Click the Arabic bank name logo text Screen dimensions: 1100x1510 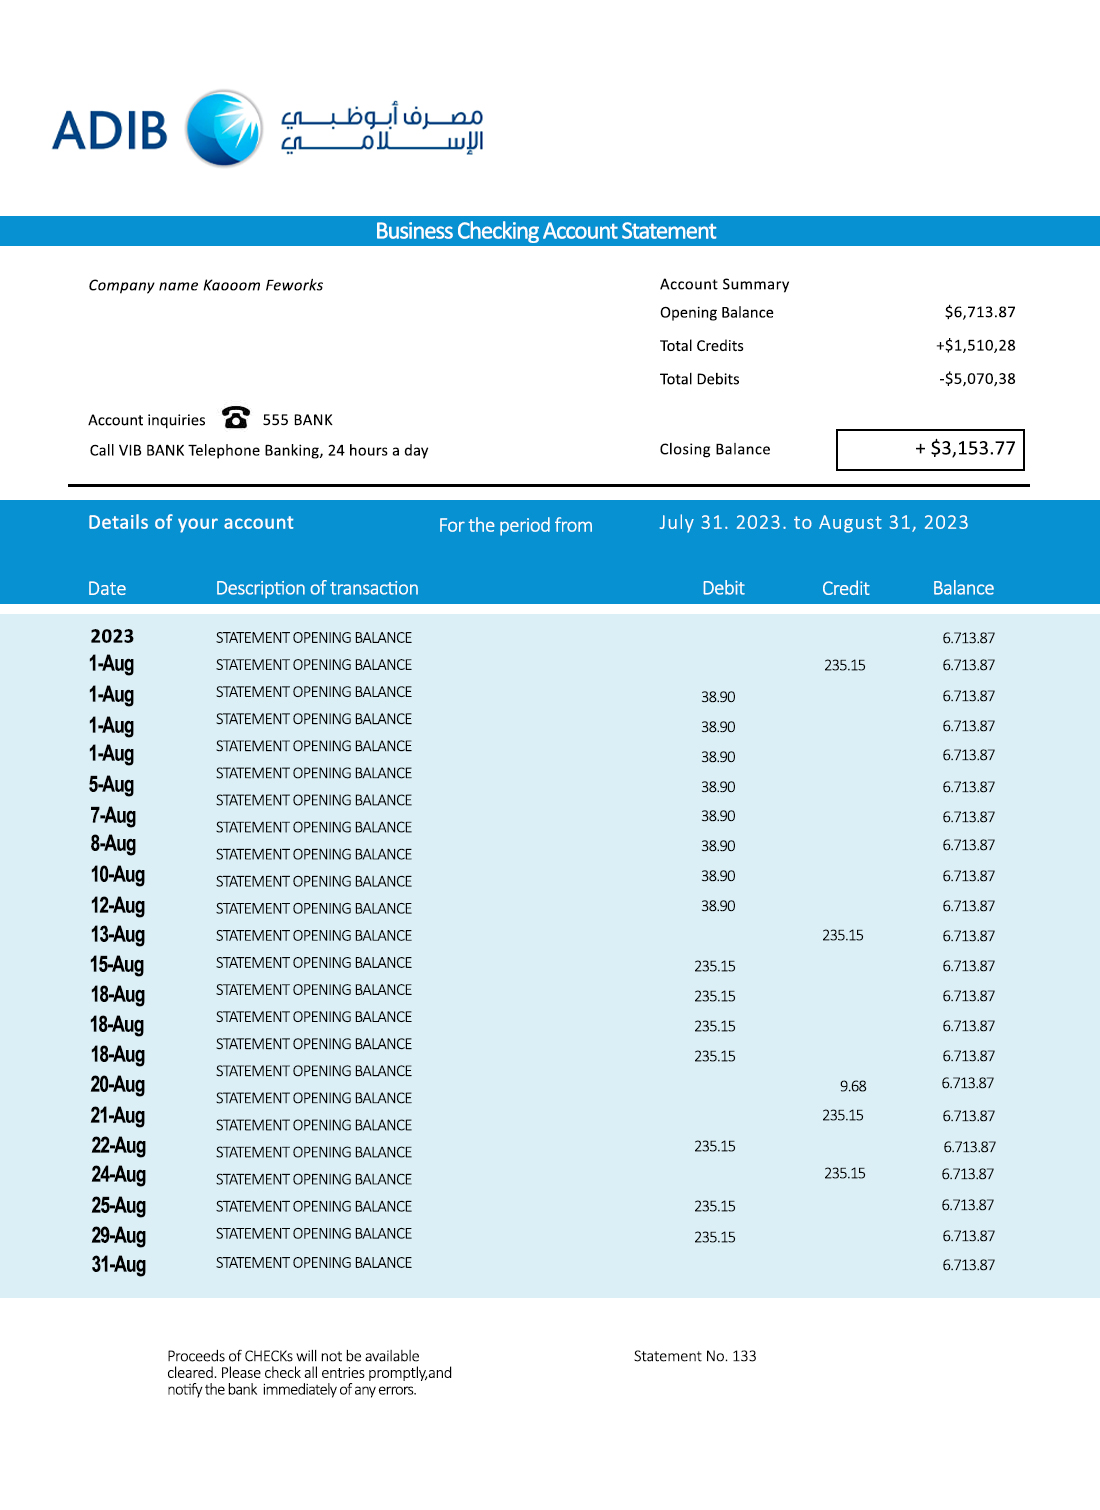[382, 129]
